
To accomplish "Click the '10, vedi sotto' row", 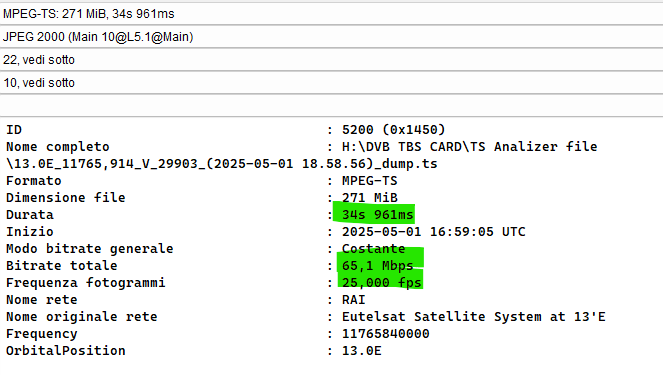I will click(x=332, y=82).
